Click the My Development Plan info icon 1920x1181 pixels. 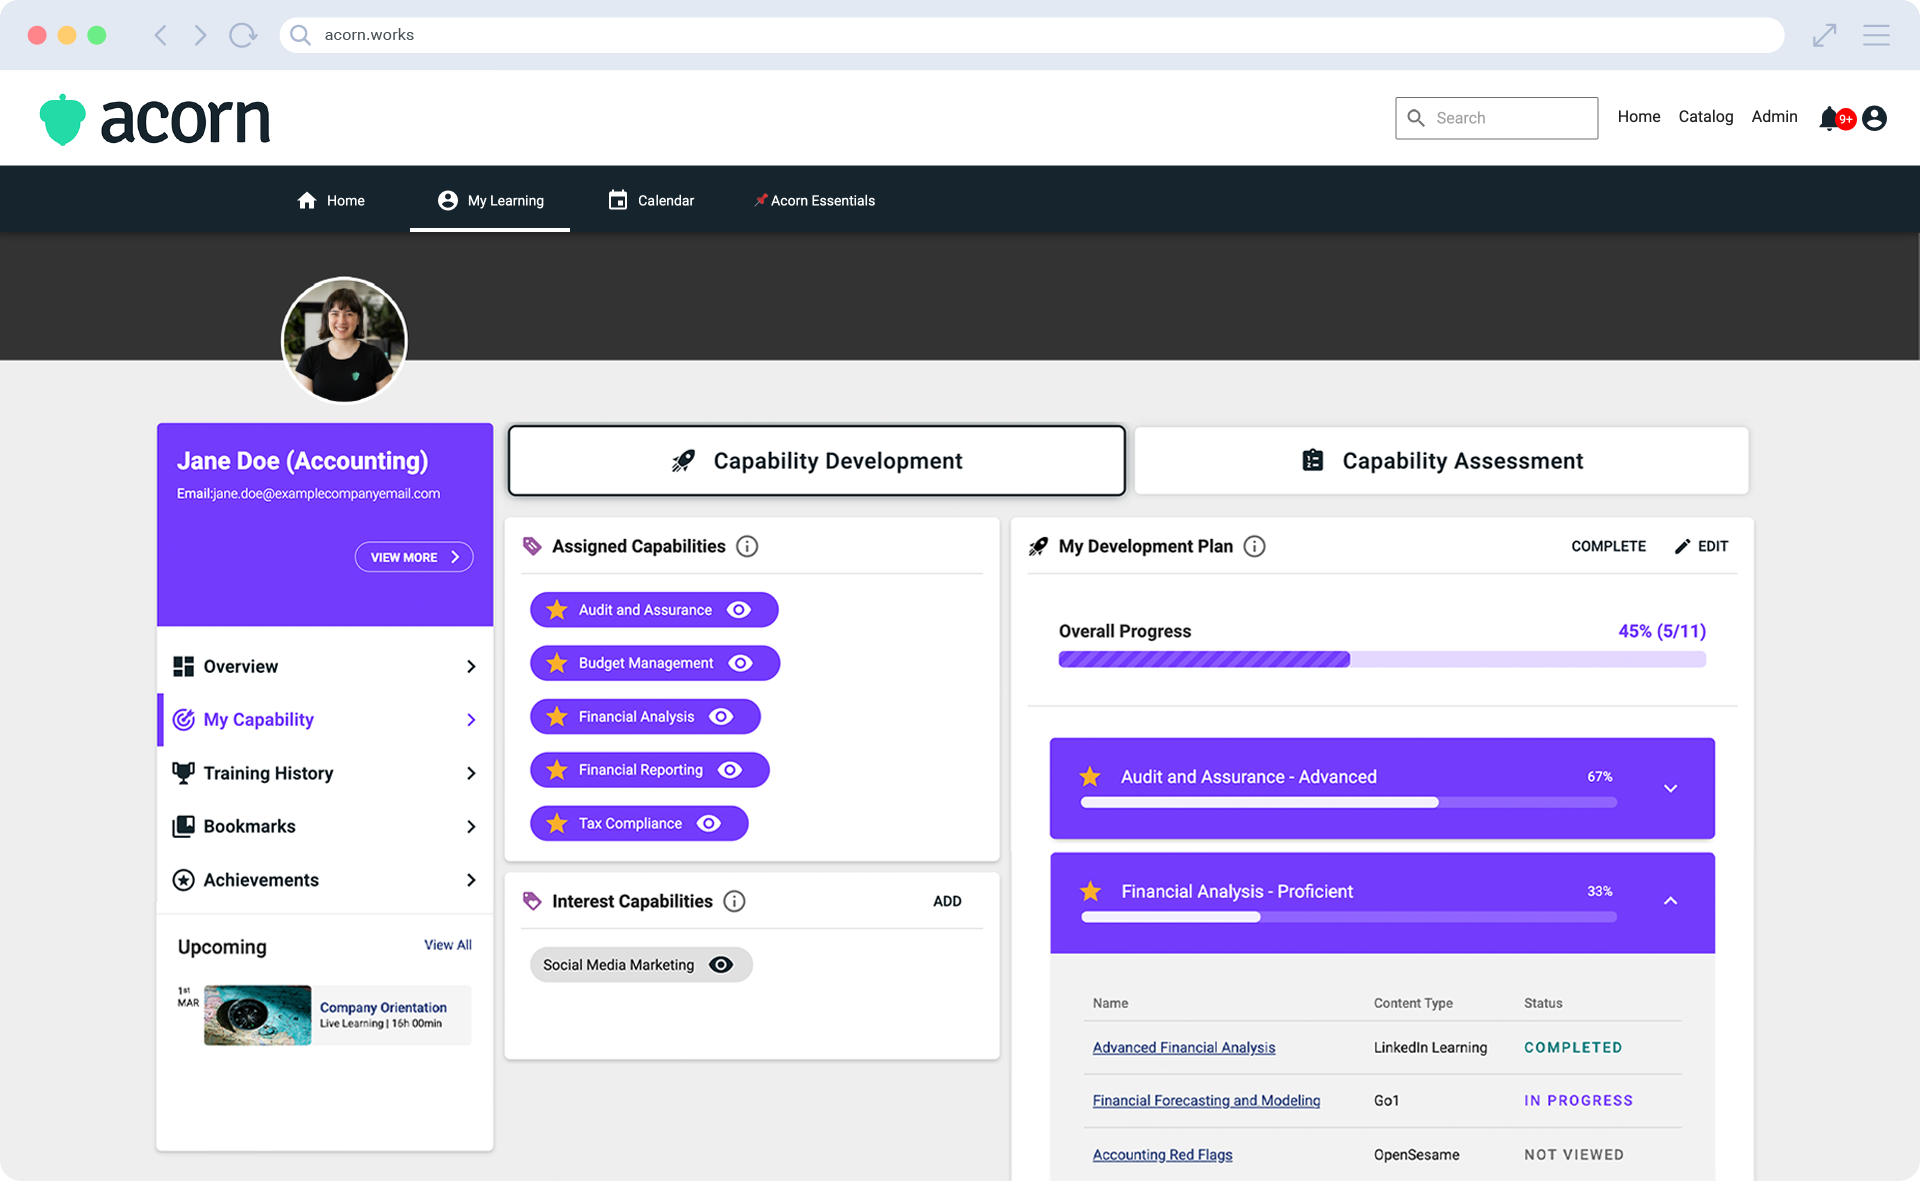(1254, 546)
